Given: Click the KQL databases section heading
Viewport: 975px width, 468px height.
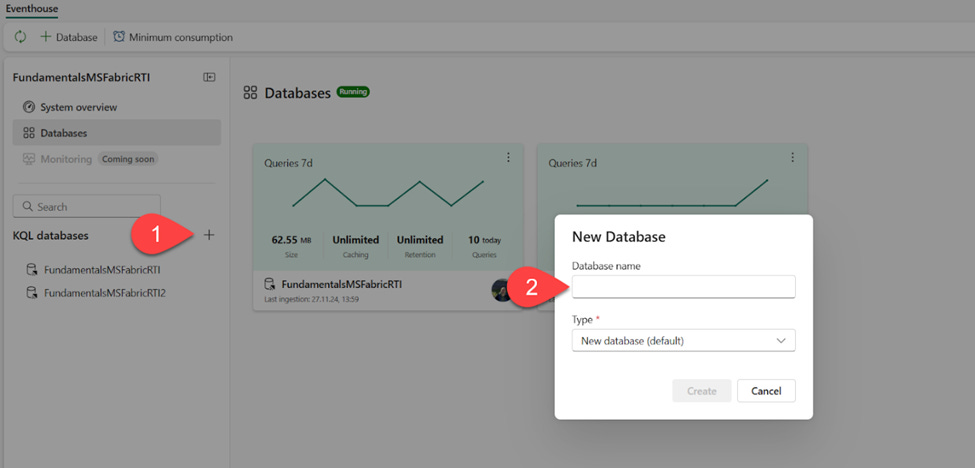Looking at the screenshot, I should [50, 236].
